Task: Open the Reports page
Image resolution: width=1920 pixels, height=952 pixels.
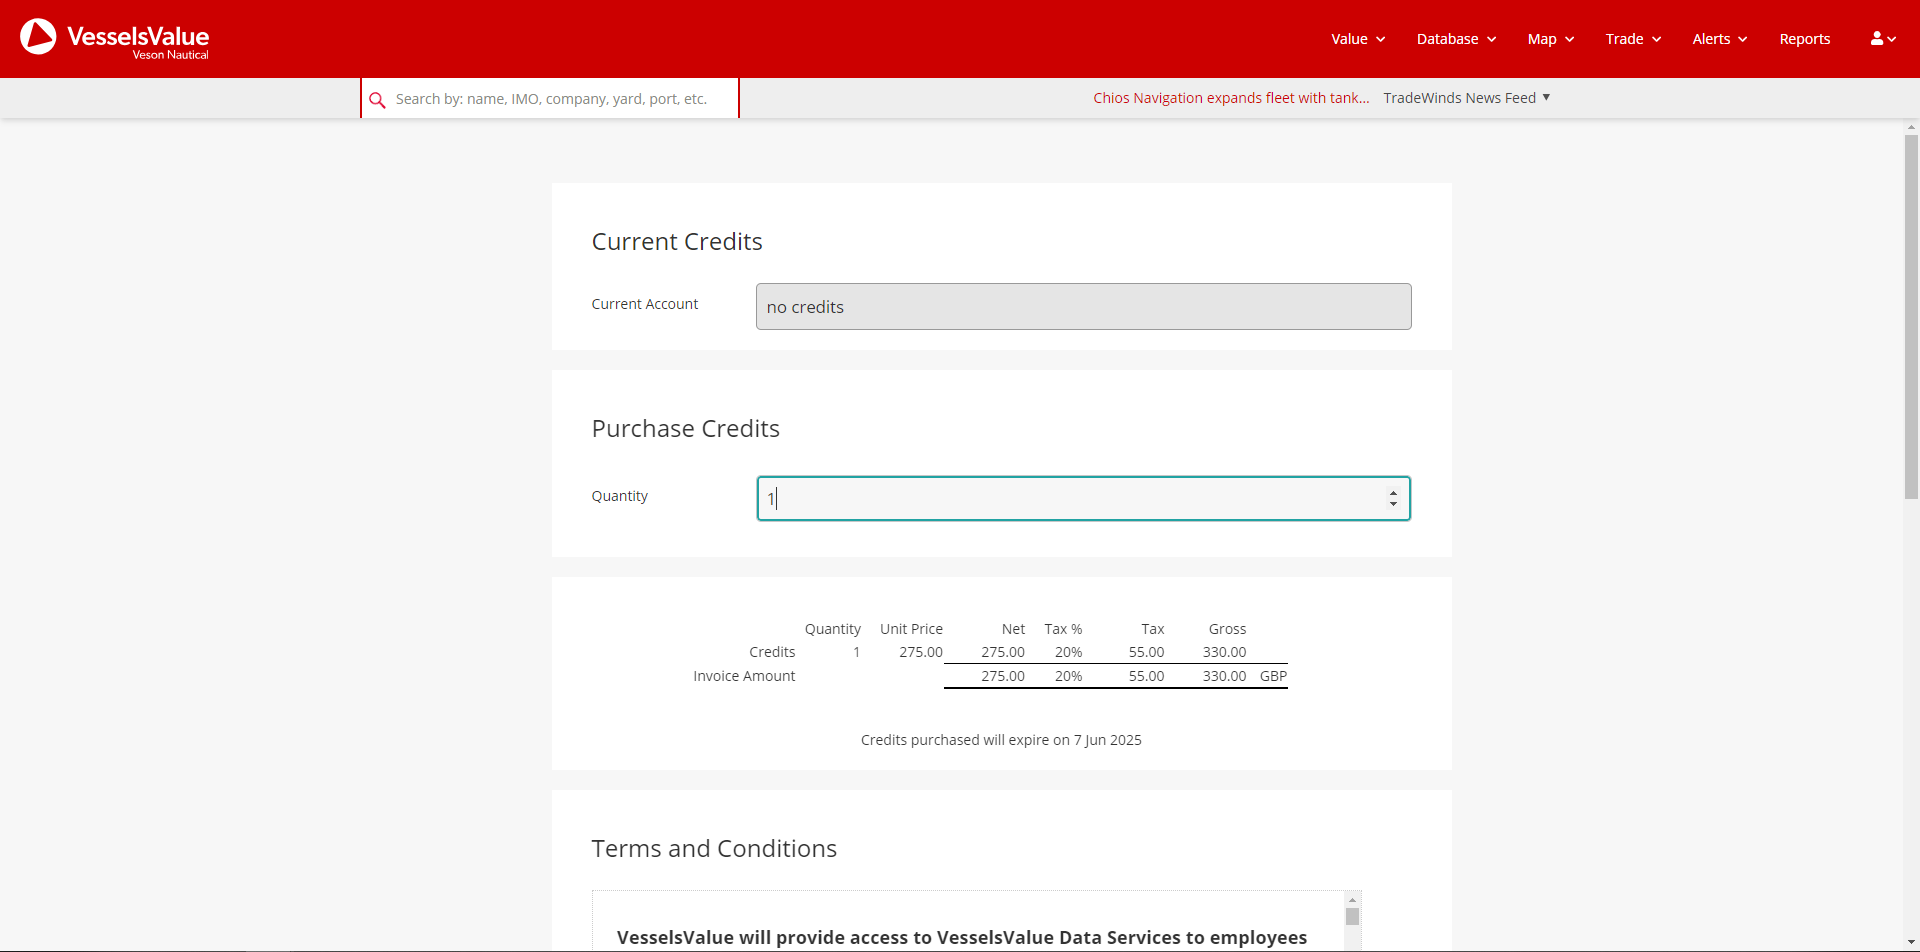Action: point(1804,38)
